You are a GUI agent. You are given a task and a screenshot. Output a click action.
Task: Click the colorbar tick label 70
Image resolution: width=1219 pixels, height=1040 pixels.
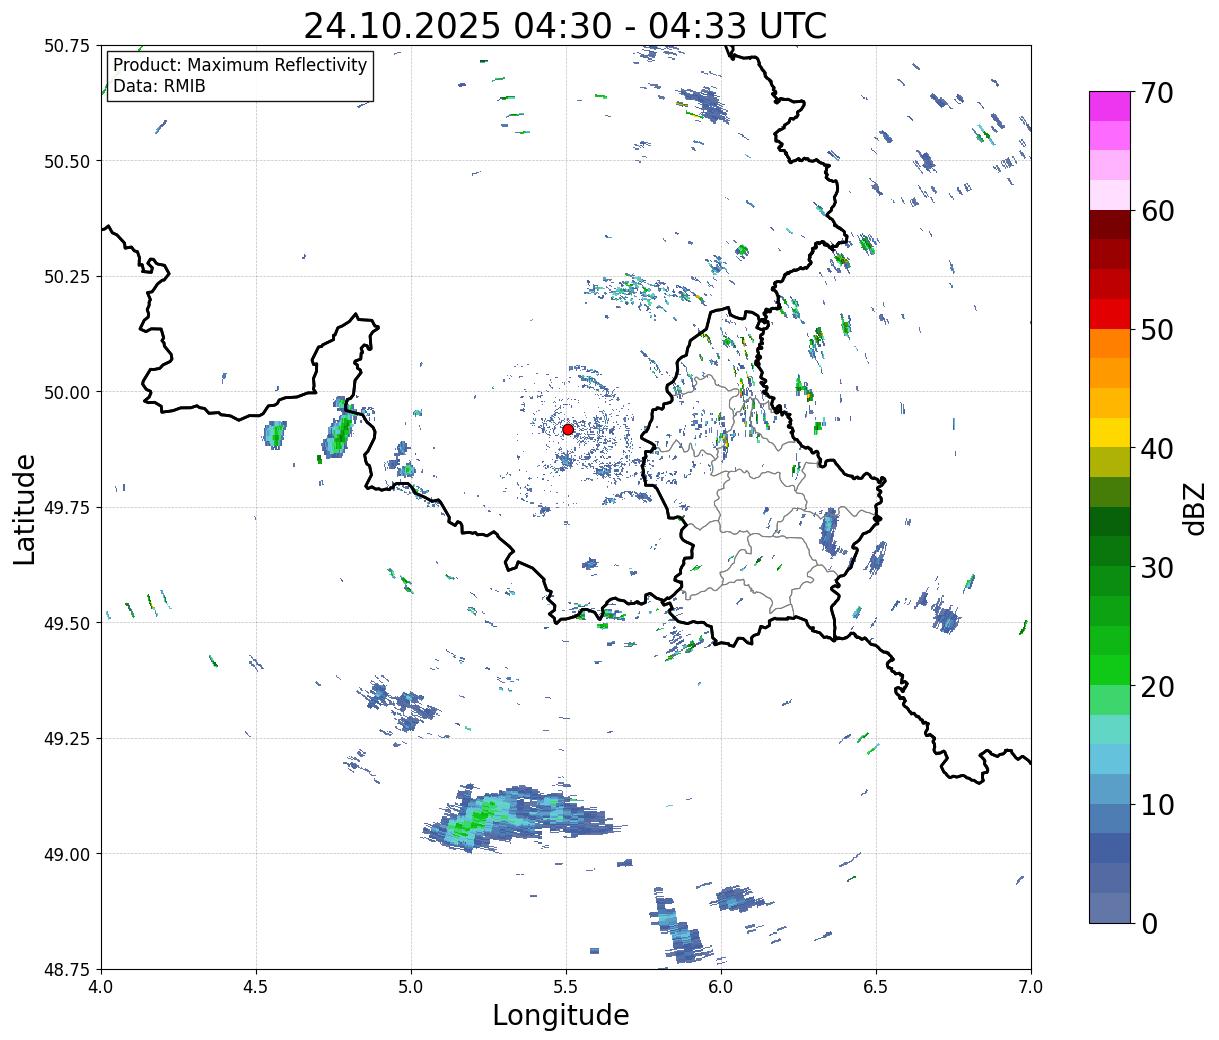click(1156, 93)
